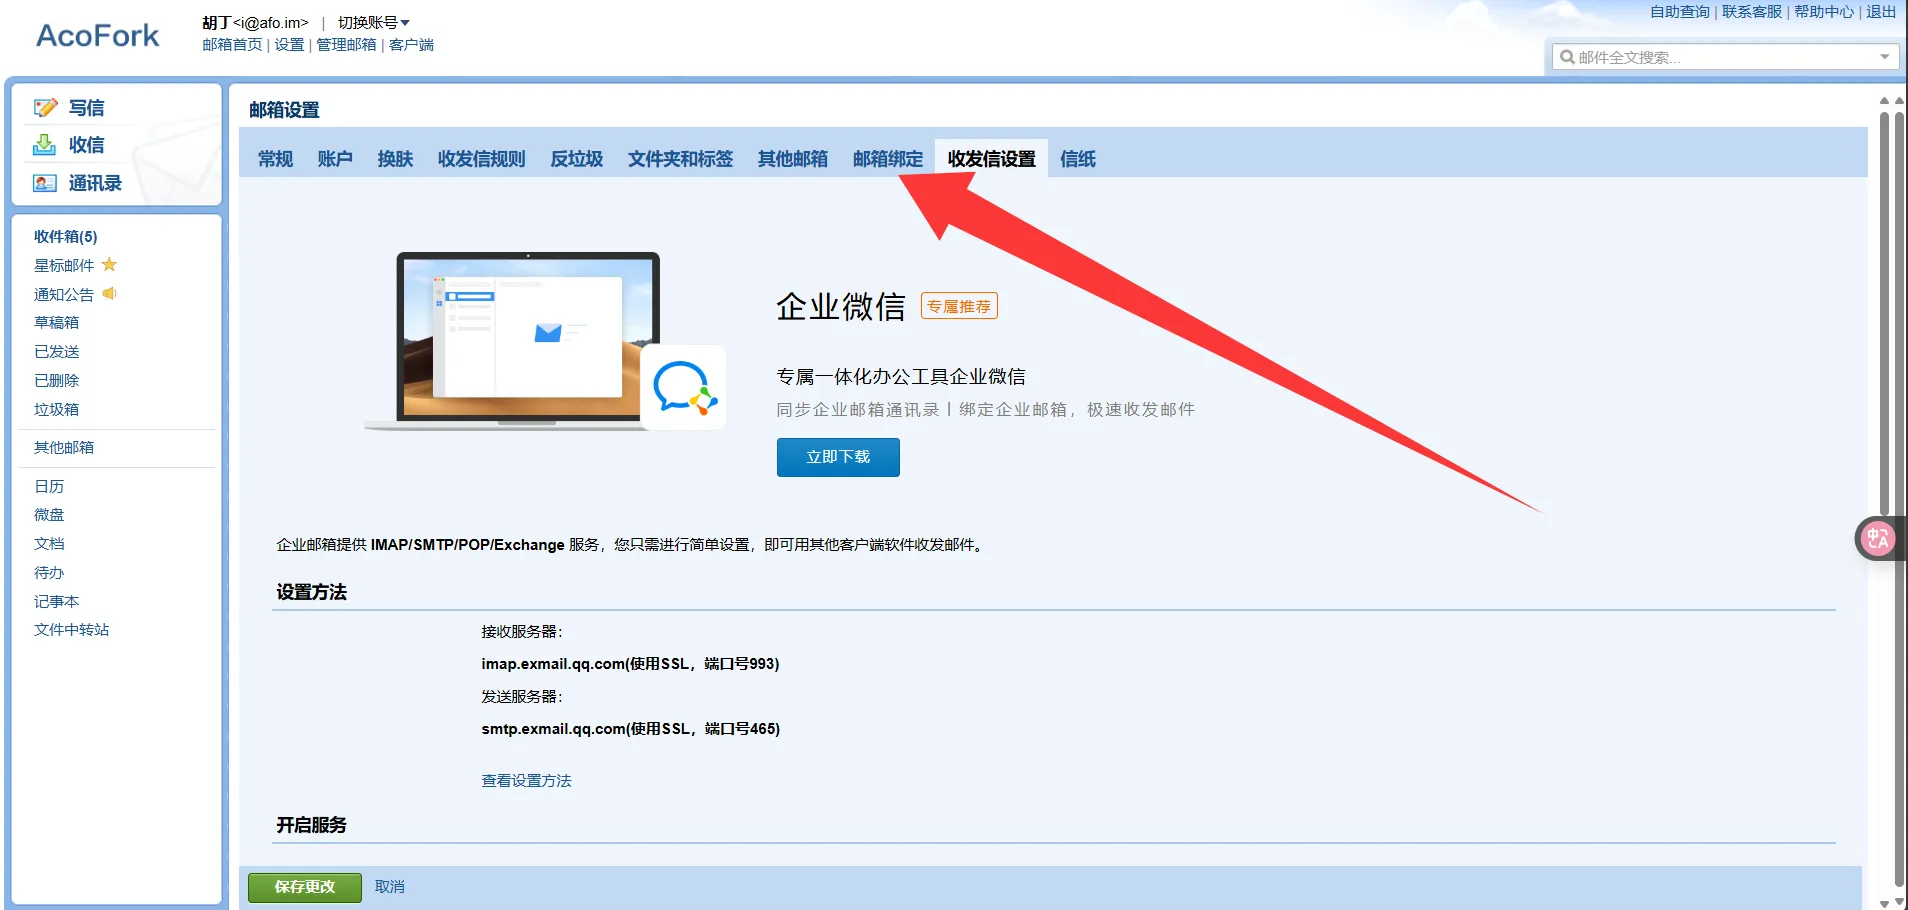
Task: Switch to the 反垃圾 tab
Action: [x=576, y=159]
